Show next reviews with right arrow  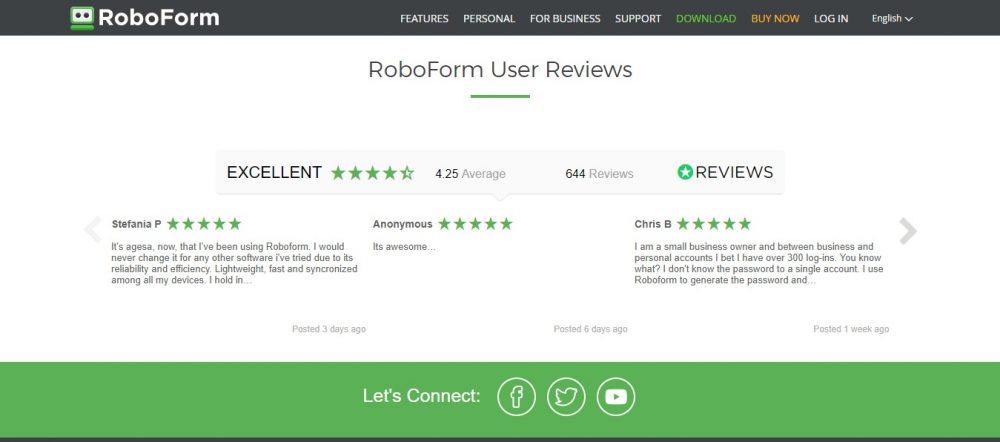(x=908, y=231)
